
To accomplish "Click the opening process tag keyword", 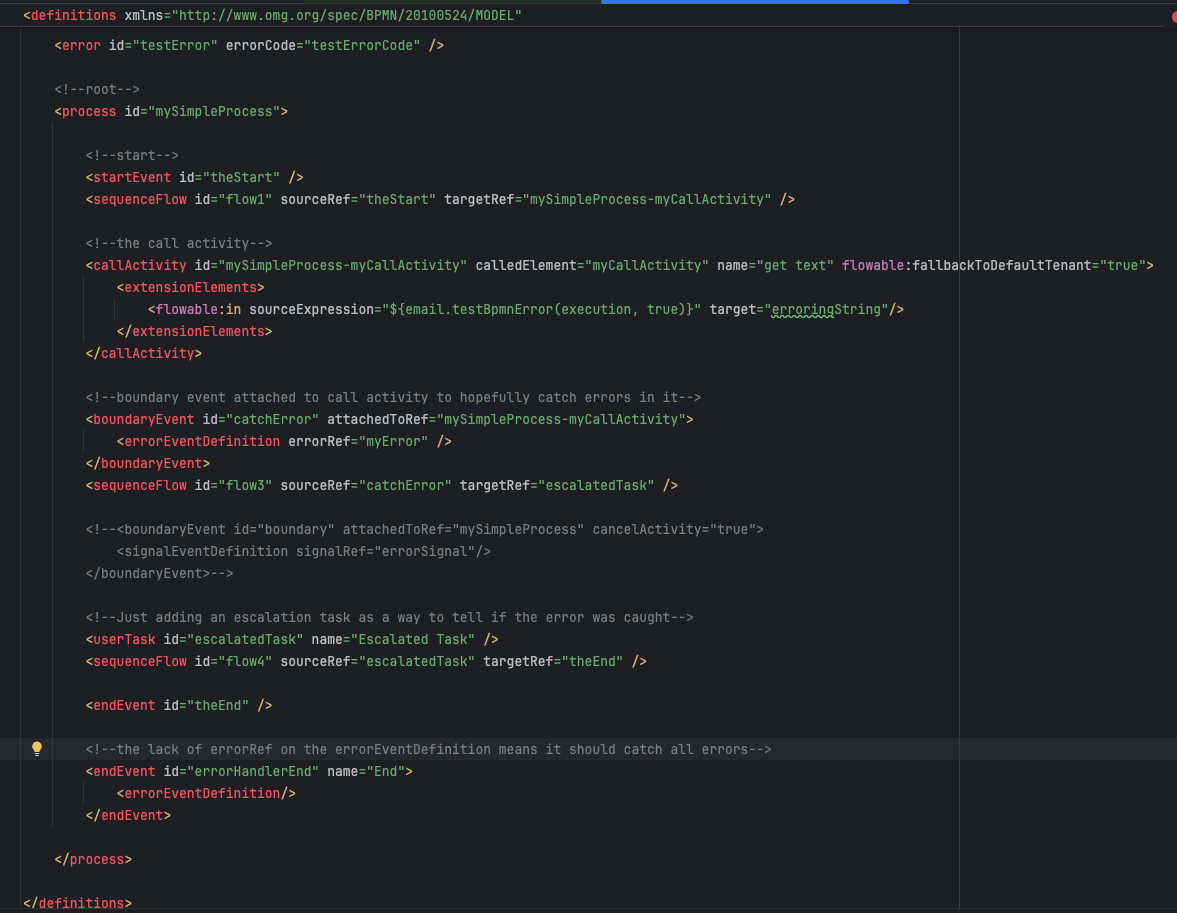I will click(89, 112).
